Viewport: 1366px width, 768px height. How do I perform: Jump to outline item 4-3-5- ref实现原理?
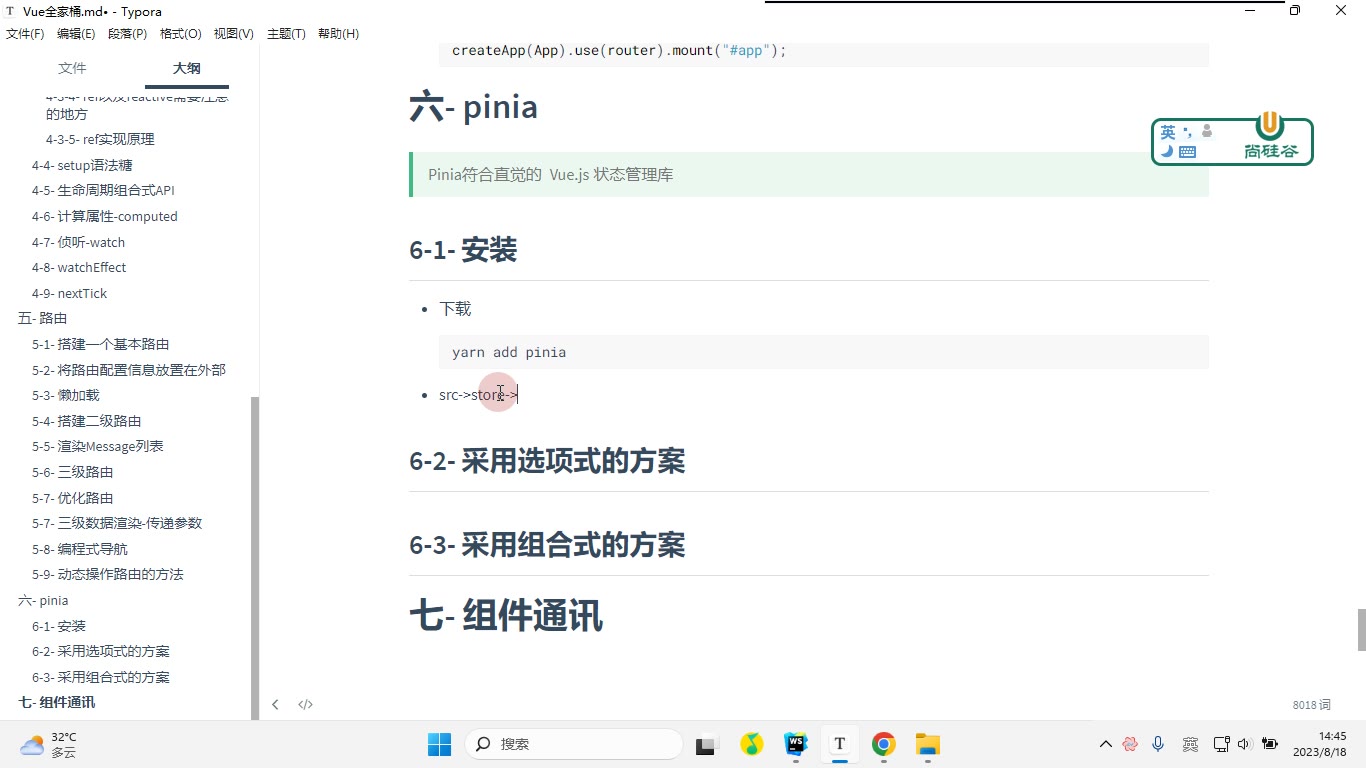[x=100, y=140]
